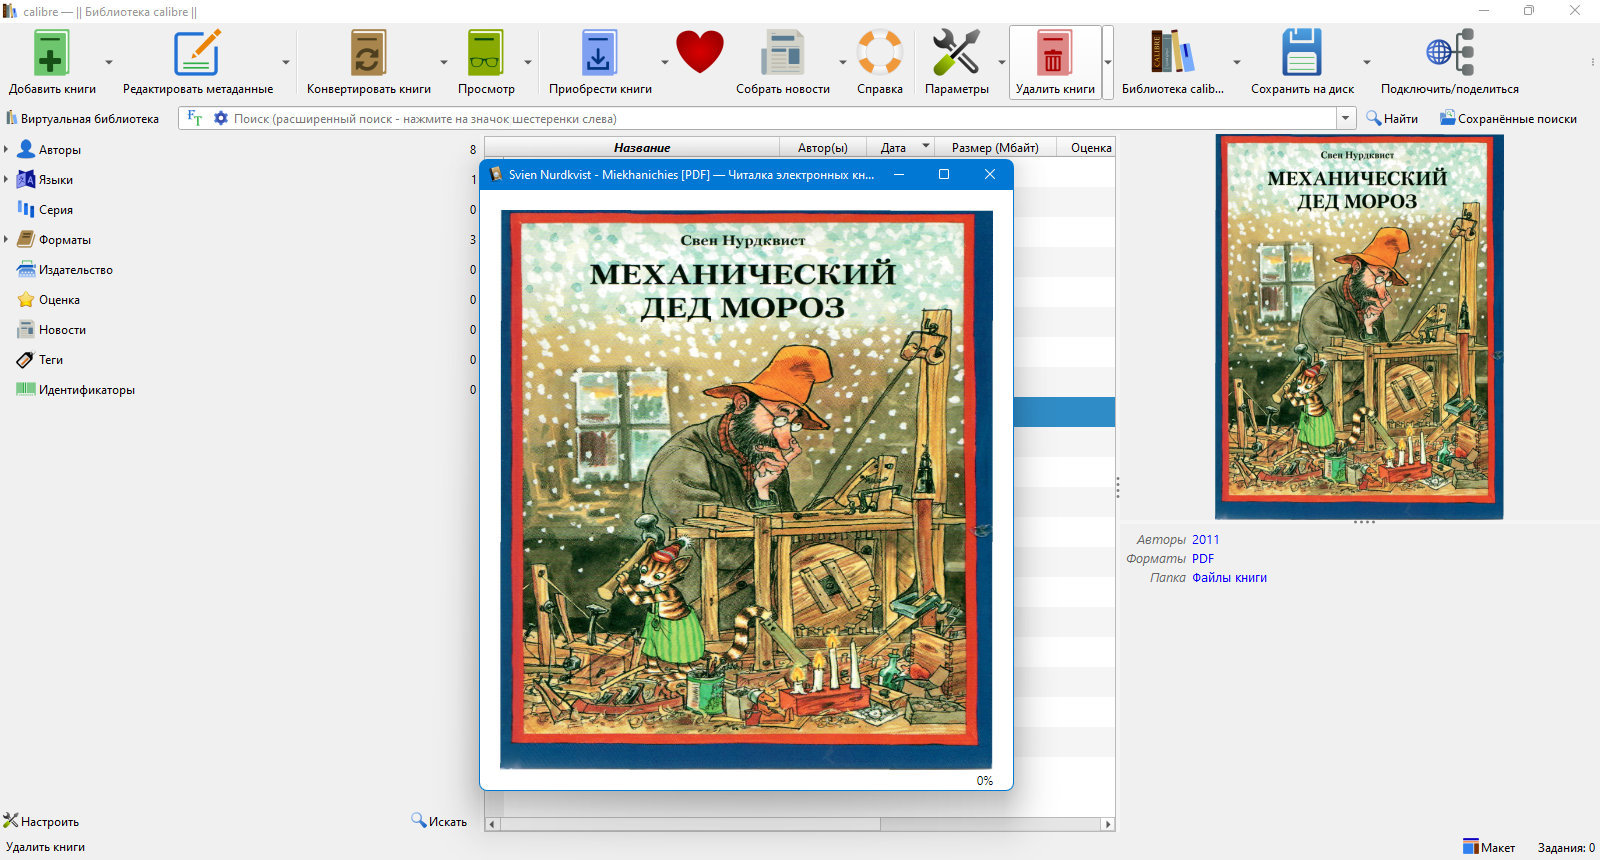
Task: Click Convert books icon
Action: (x=368, y=53)
